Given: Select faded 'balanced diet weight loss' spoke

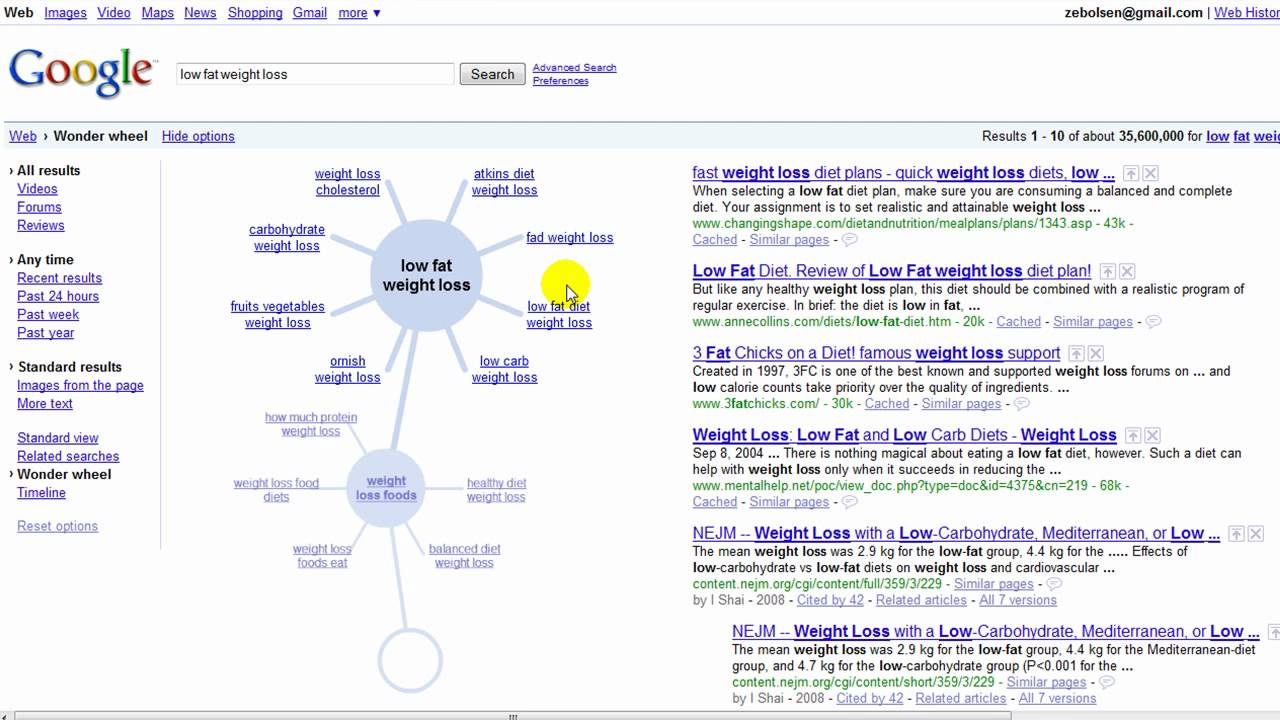Looking at the screenshot, I should 464,556.
